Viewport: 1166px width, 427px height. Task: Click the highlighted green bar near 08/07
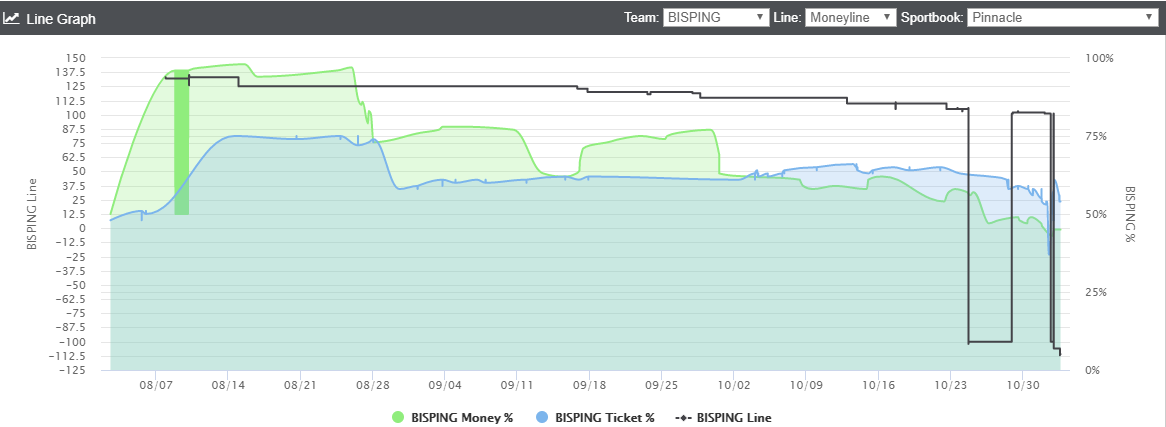(181, 142)
